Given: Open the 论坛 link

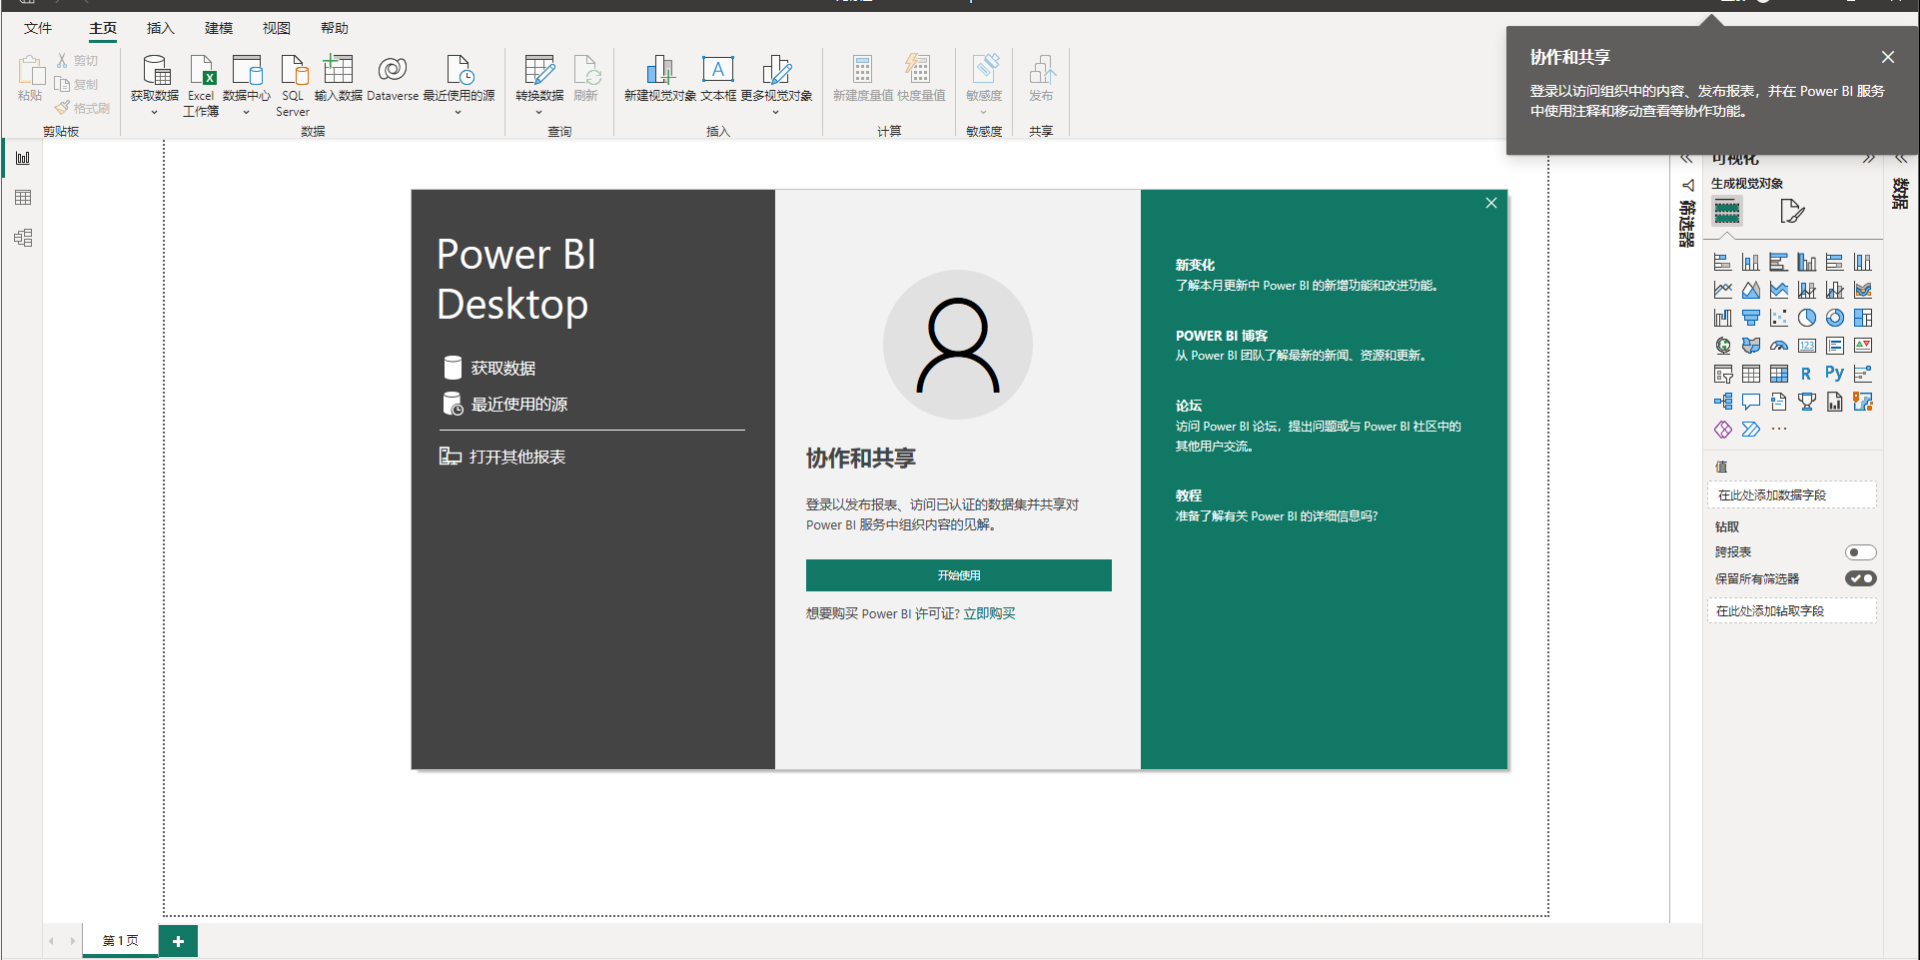Looking at the screenshot, I should (1188, 406).
